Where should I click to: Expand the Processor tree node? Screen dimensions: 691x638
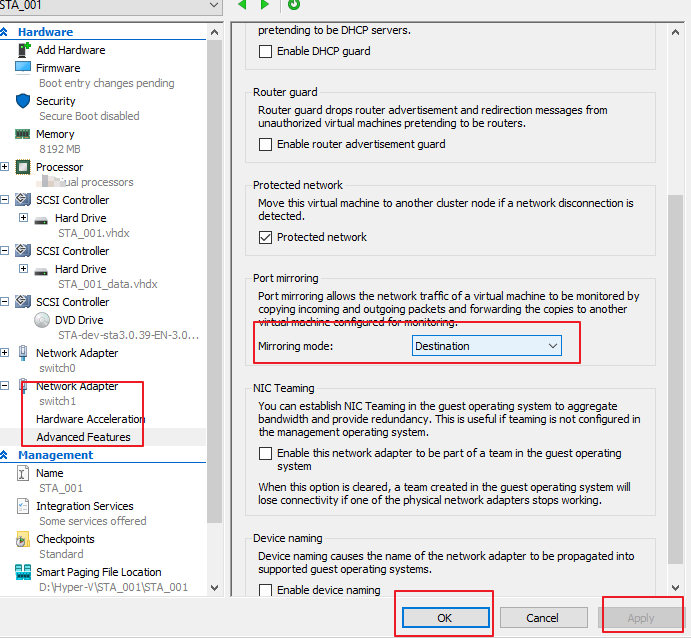click(x=4, y=167)
